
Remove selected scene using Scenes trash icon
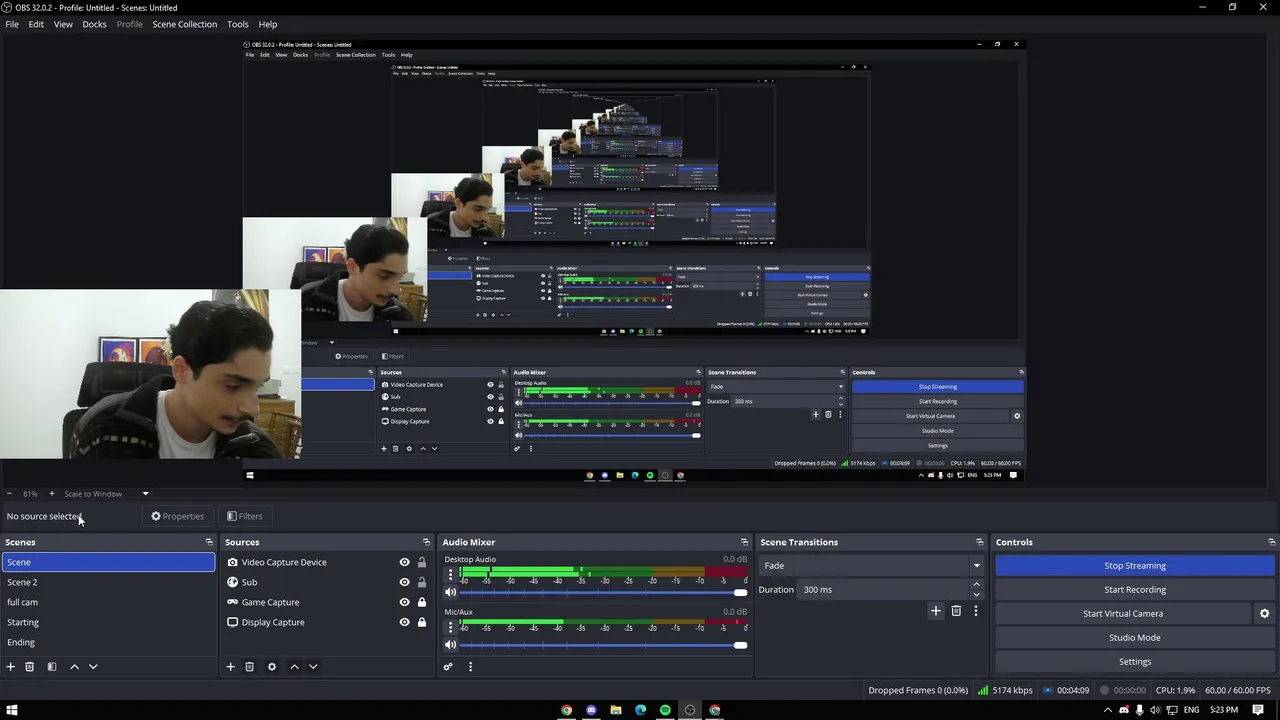tap(30, 667)
